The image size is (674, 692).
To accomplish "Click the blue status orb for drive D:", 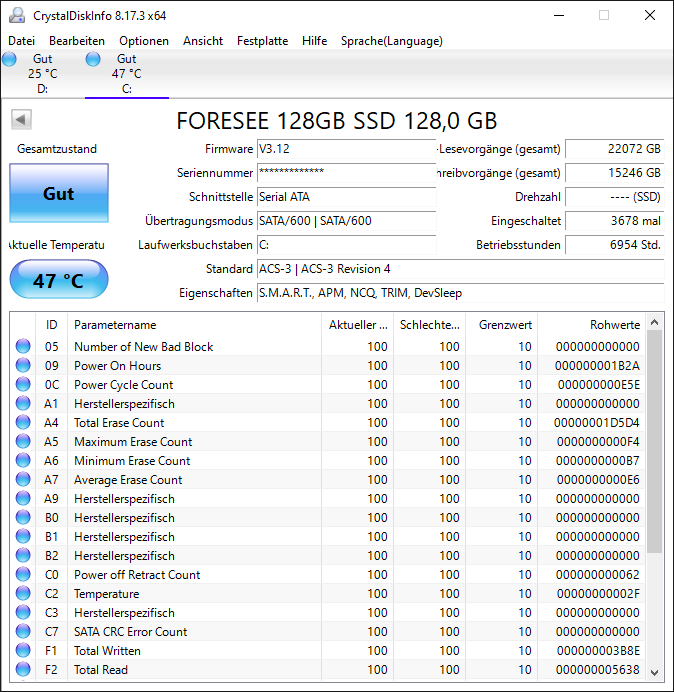I will coord(9,59).
